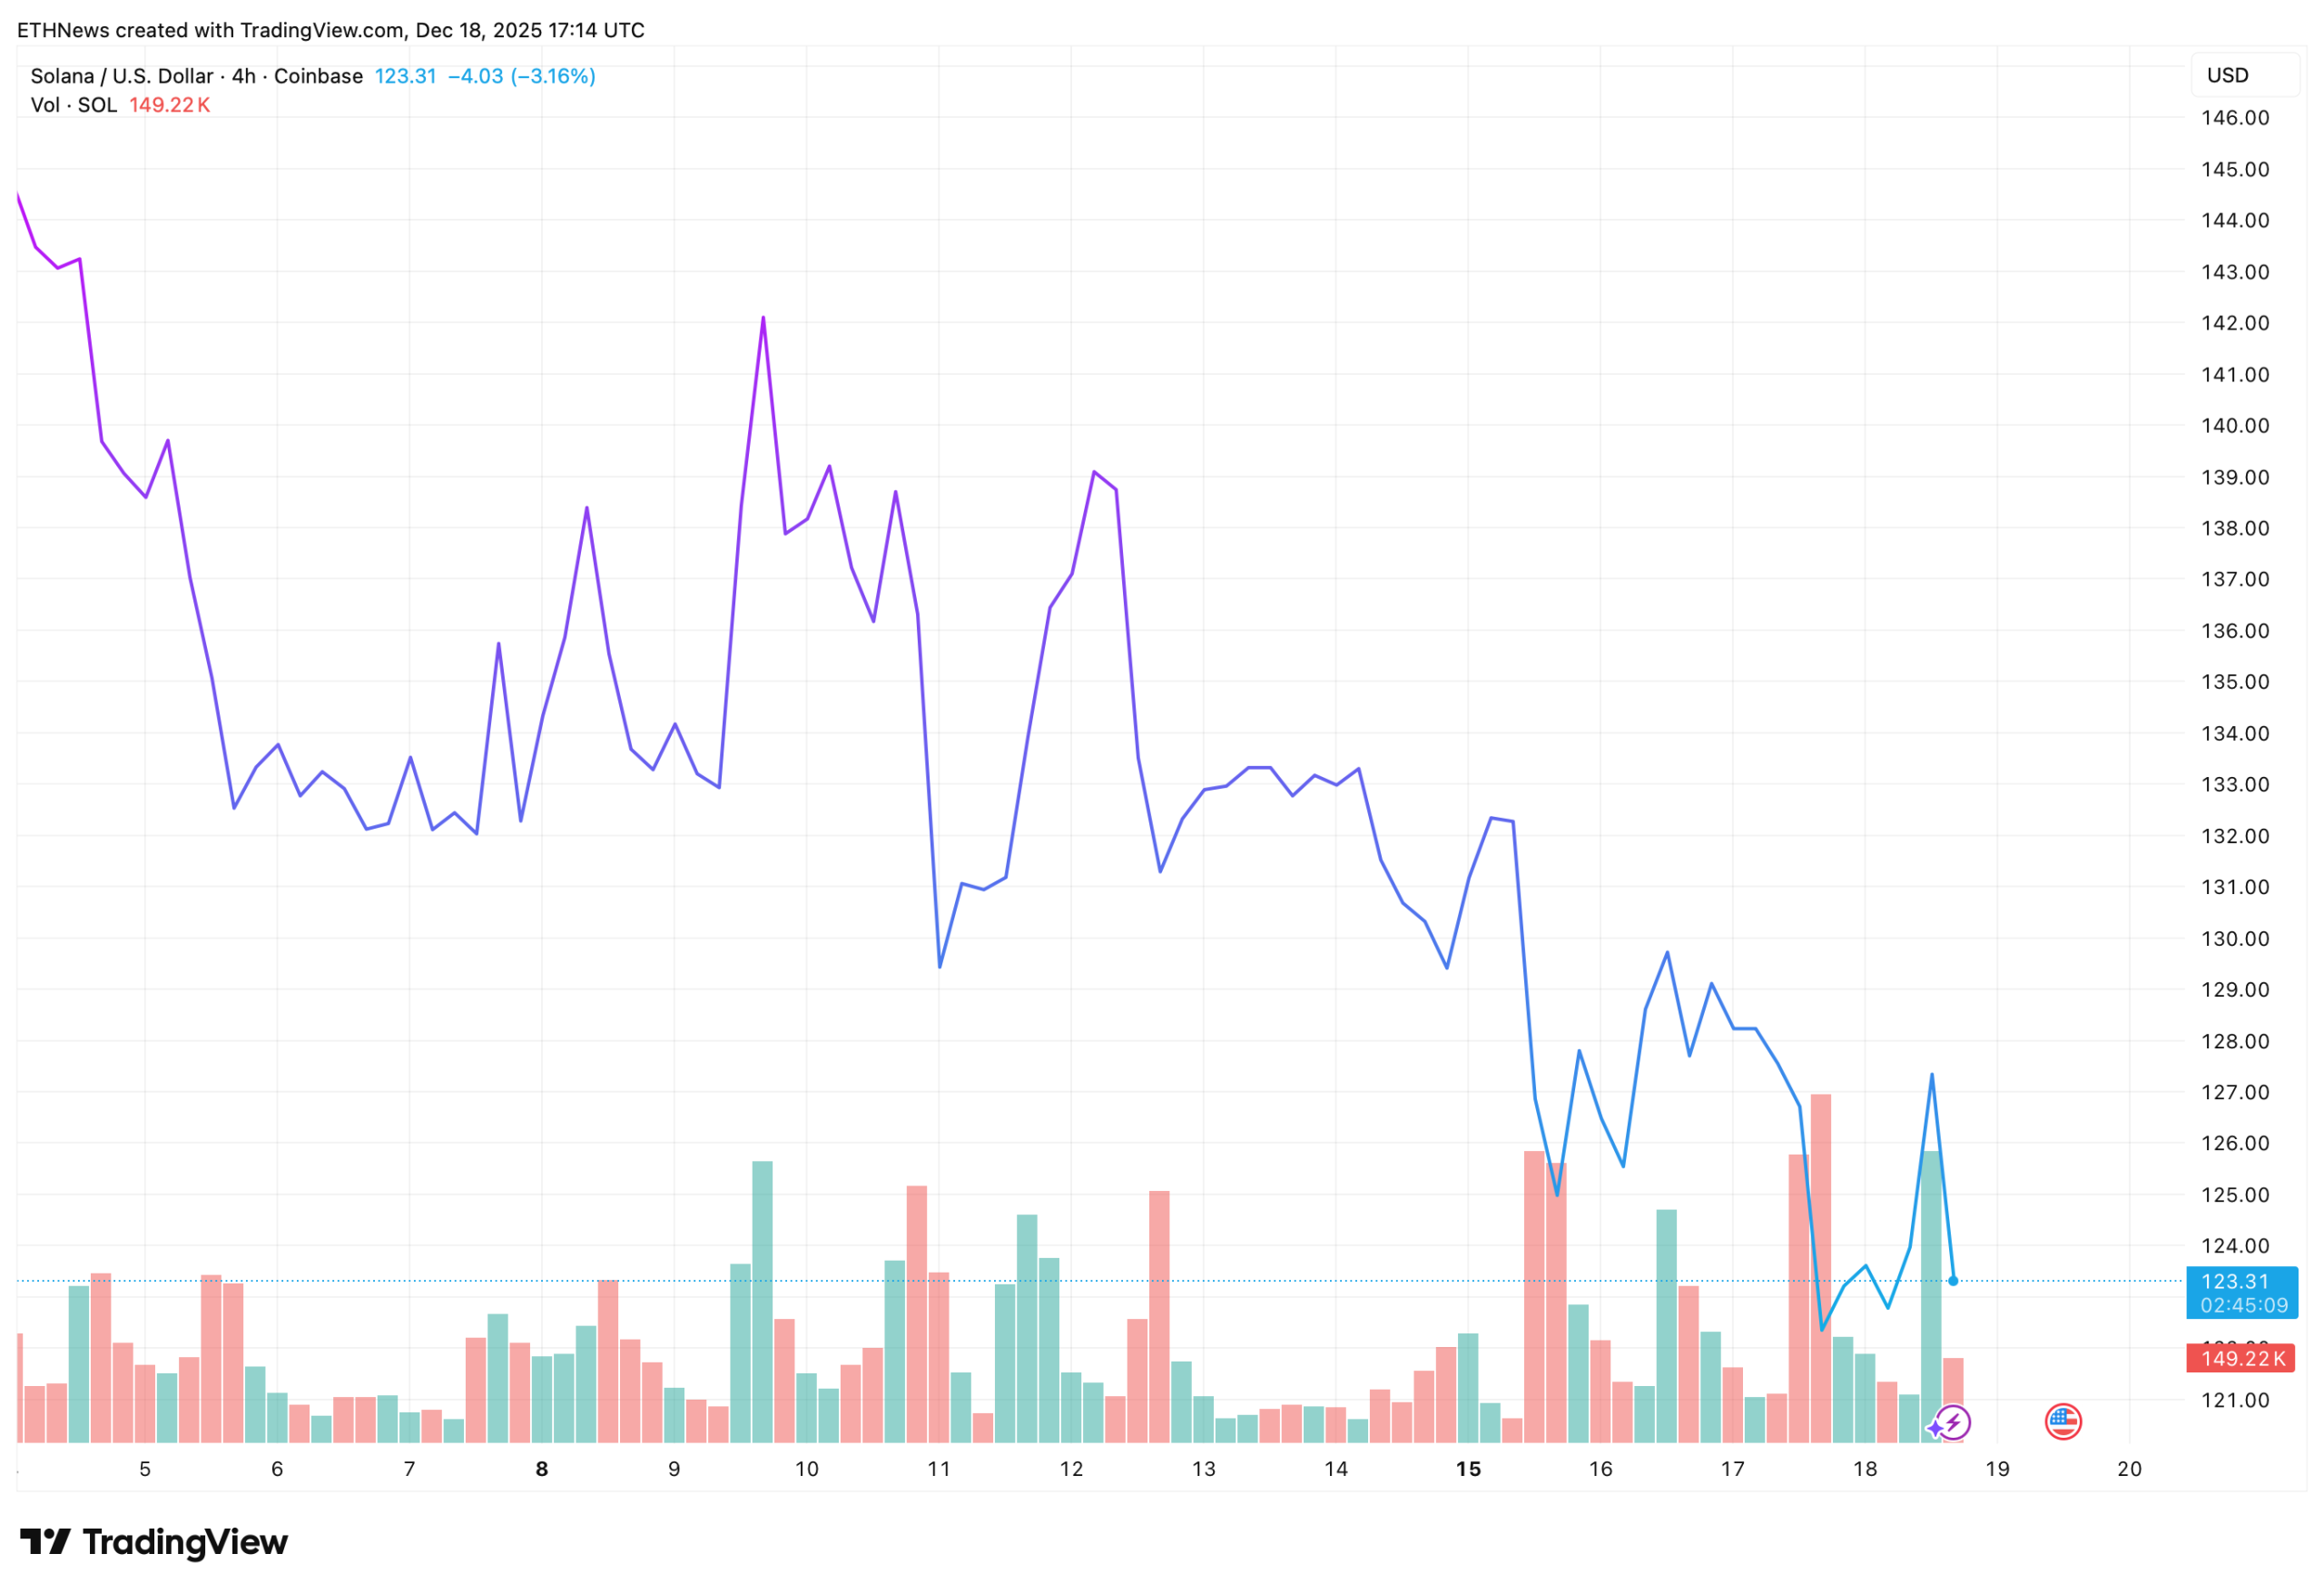Screen dimensions: 2324x1593
Task: Click the red 149.22K volume label
Action: tap(2242, 1358)
